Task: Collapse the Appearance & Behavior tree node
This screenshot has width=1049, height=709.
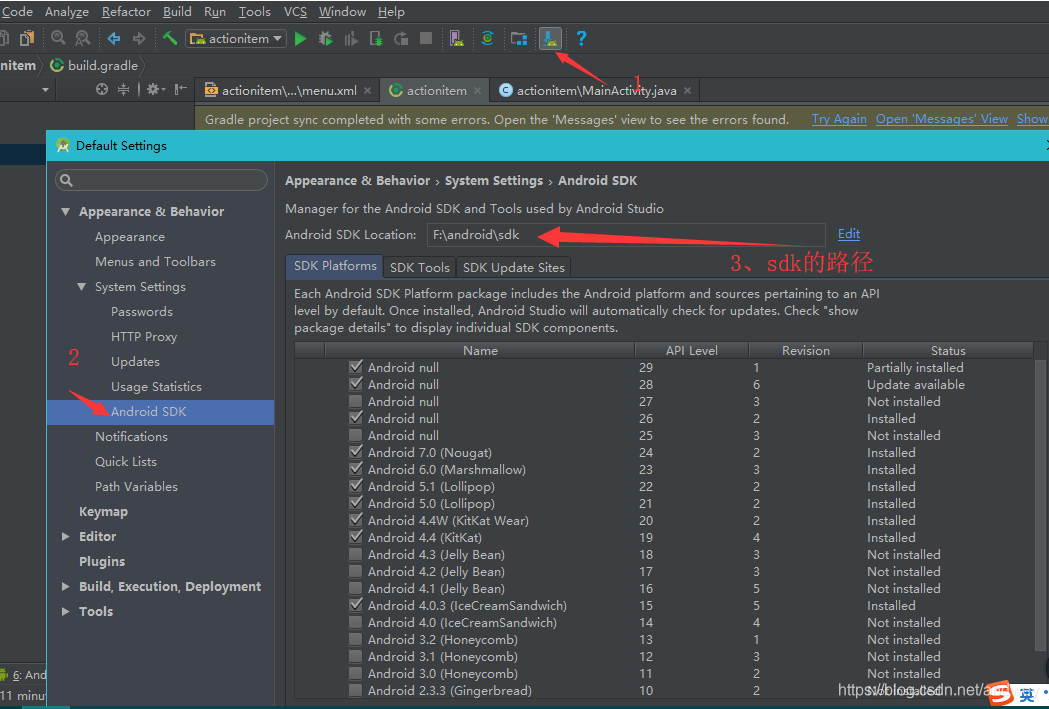Action: coord(66,211)
